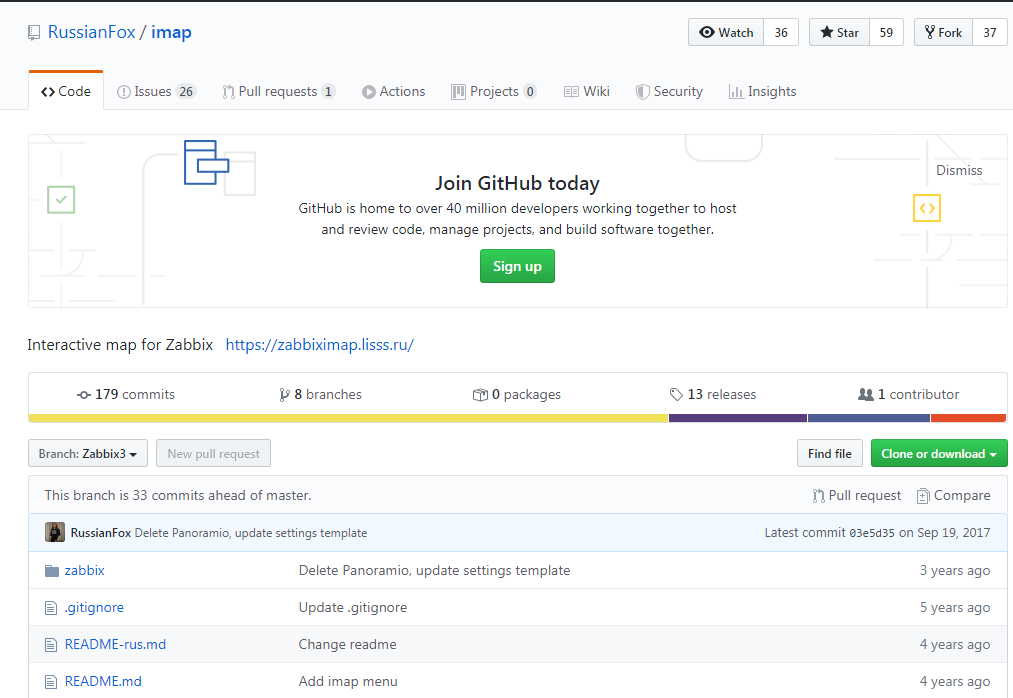Open the Pull requests tab
Image resolution: width=1013 pixels, height=698 pixels.
click(278, 91)
